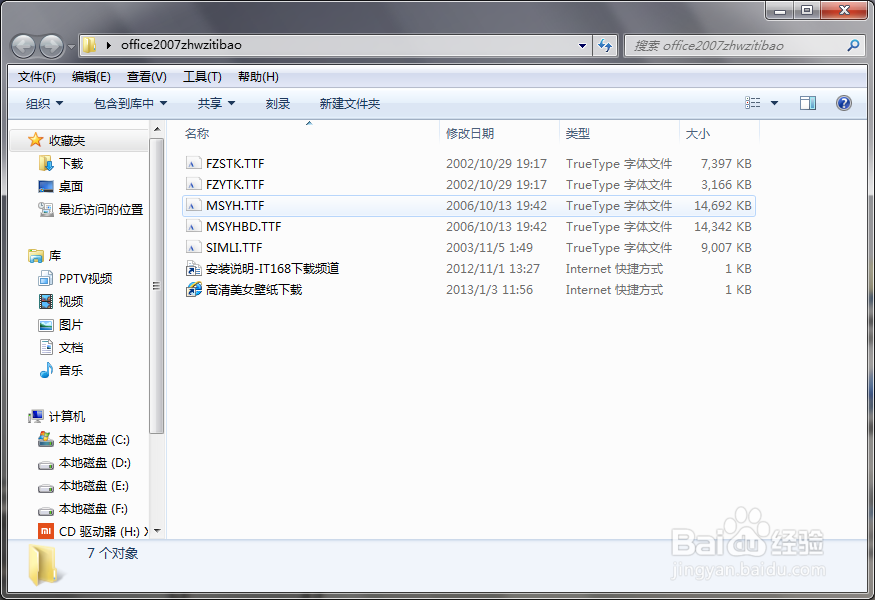
Task: Open the 音乐 library
Action: click(71, 371)
